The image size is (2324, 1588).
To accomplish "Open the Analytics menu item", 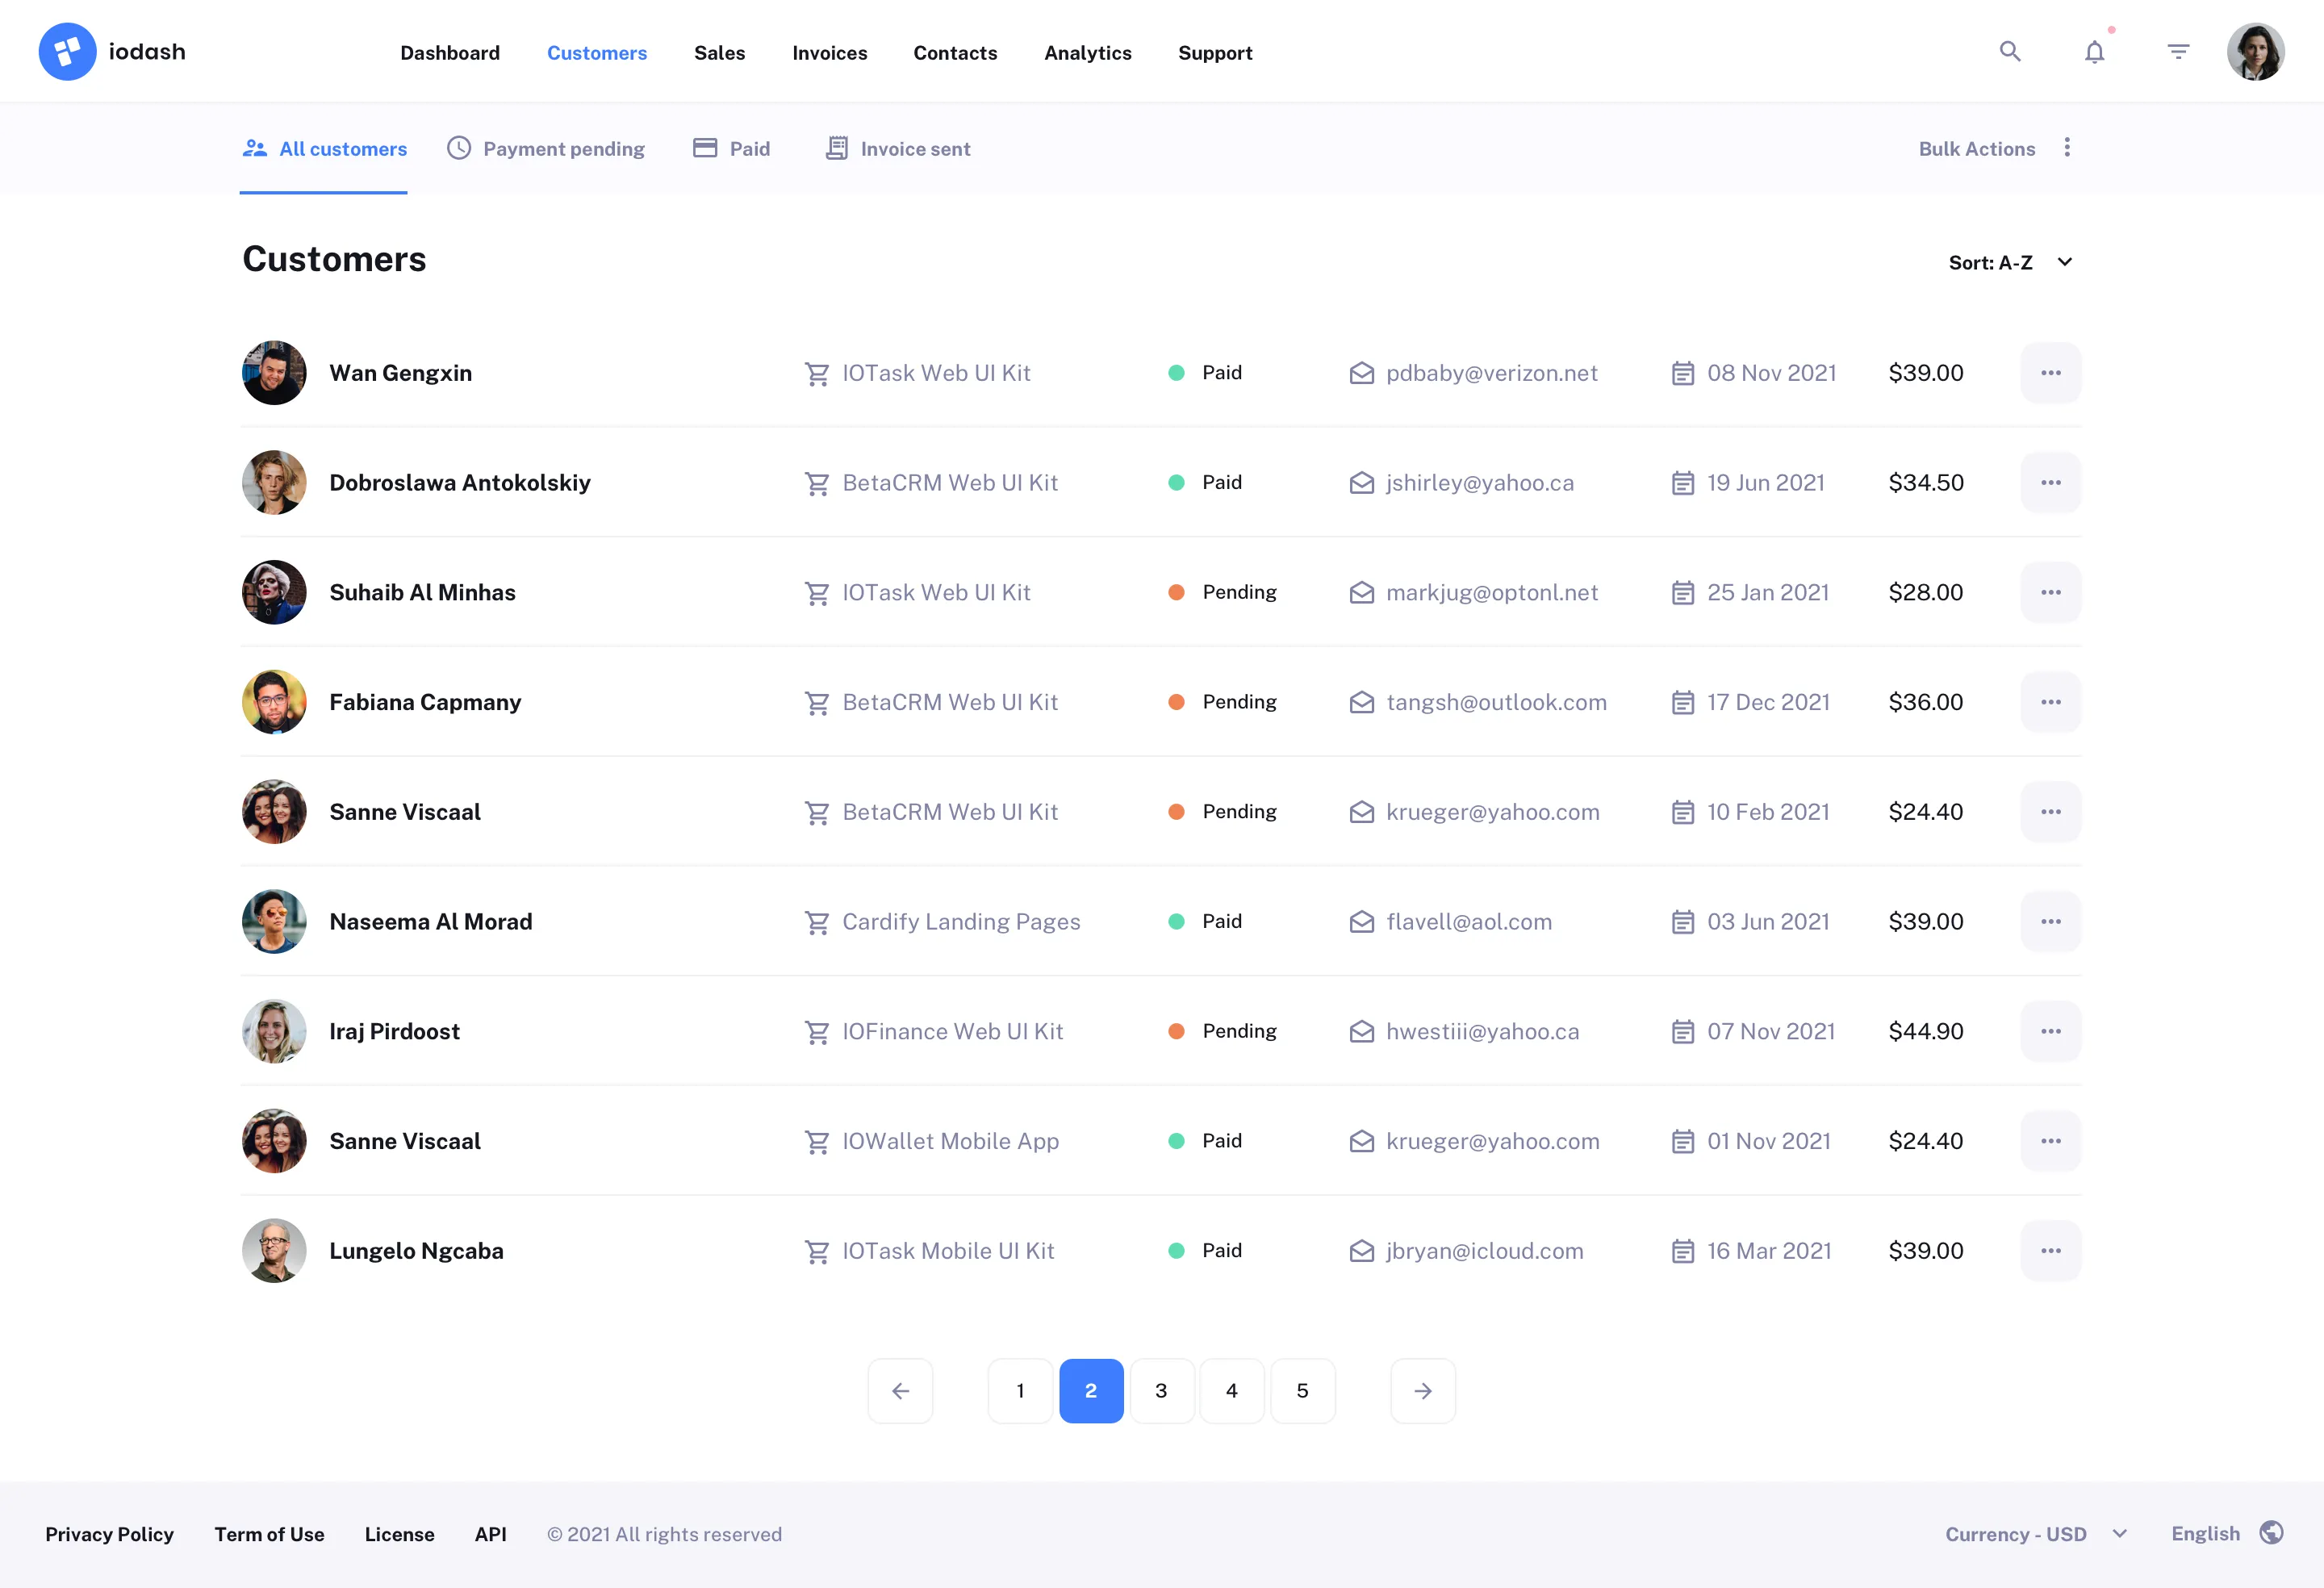I will [x=1088, y=53].
